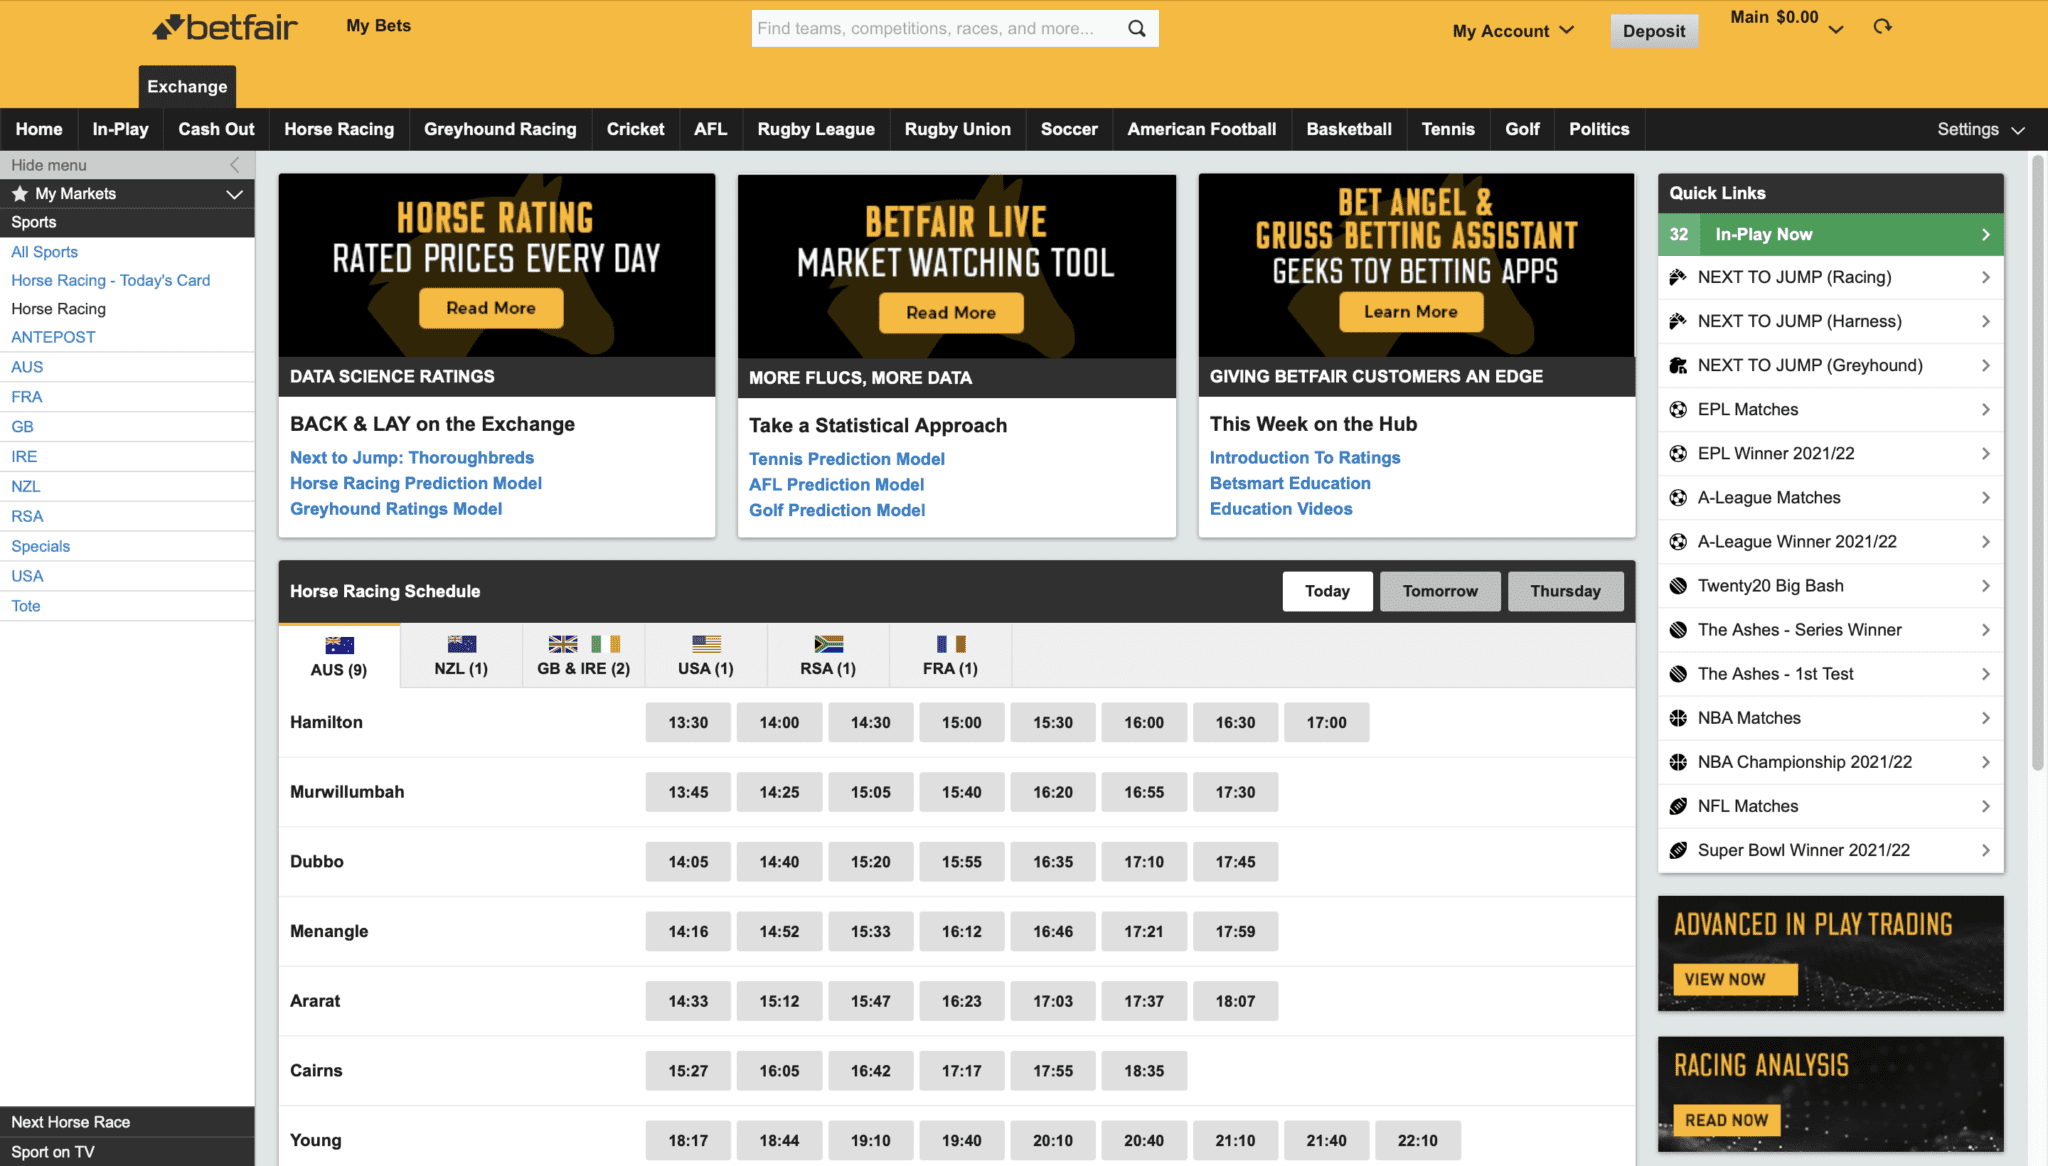Open In-Play Now chevron arrow
The image size is (2048, 1166).
click(1985, 234)
